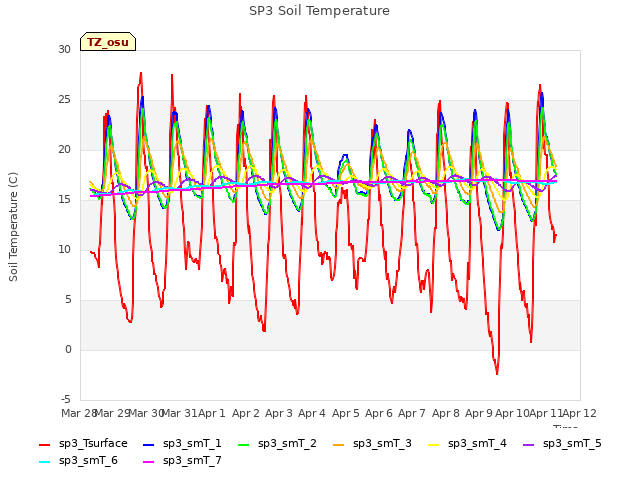The image size is (640, 480).
Task: Click blue sp3_smT_1 legend color marker
Action: tap(149, 444)
